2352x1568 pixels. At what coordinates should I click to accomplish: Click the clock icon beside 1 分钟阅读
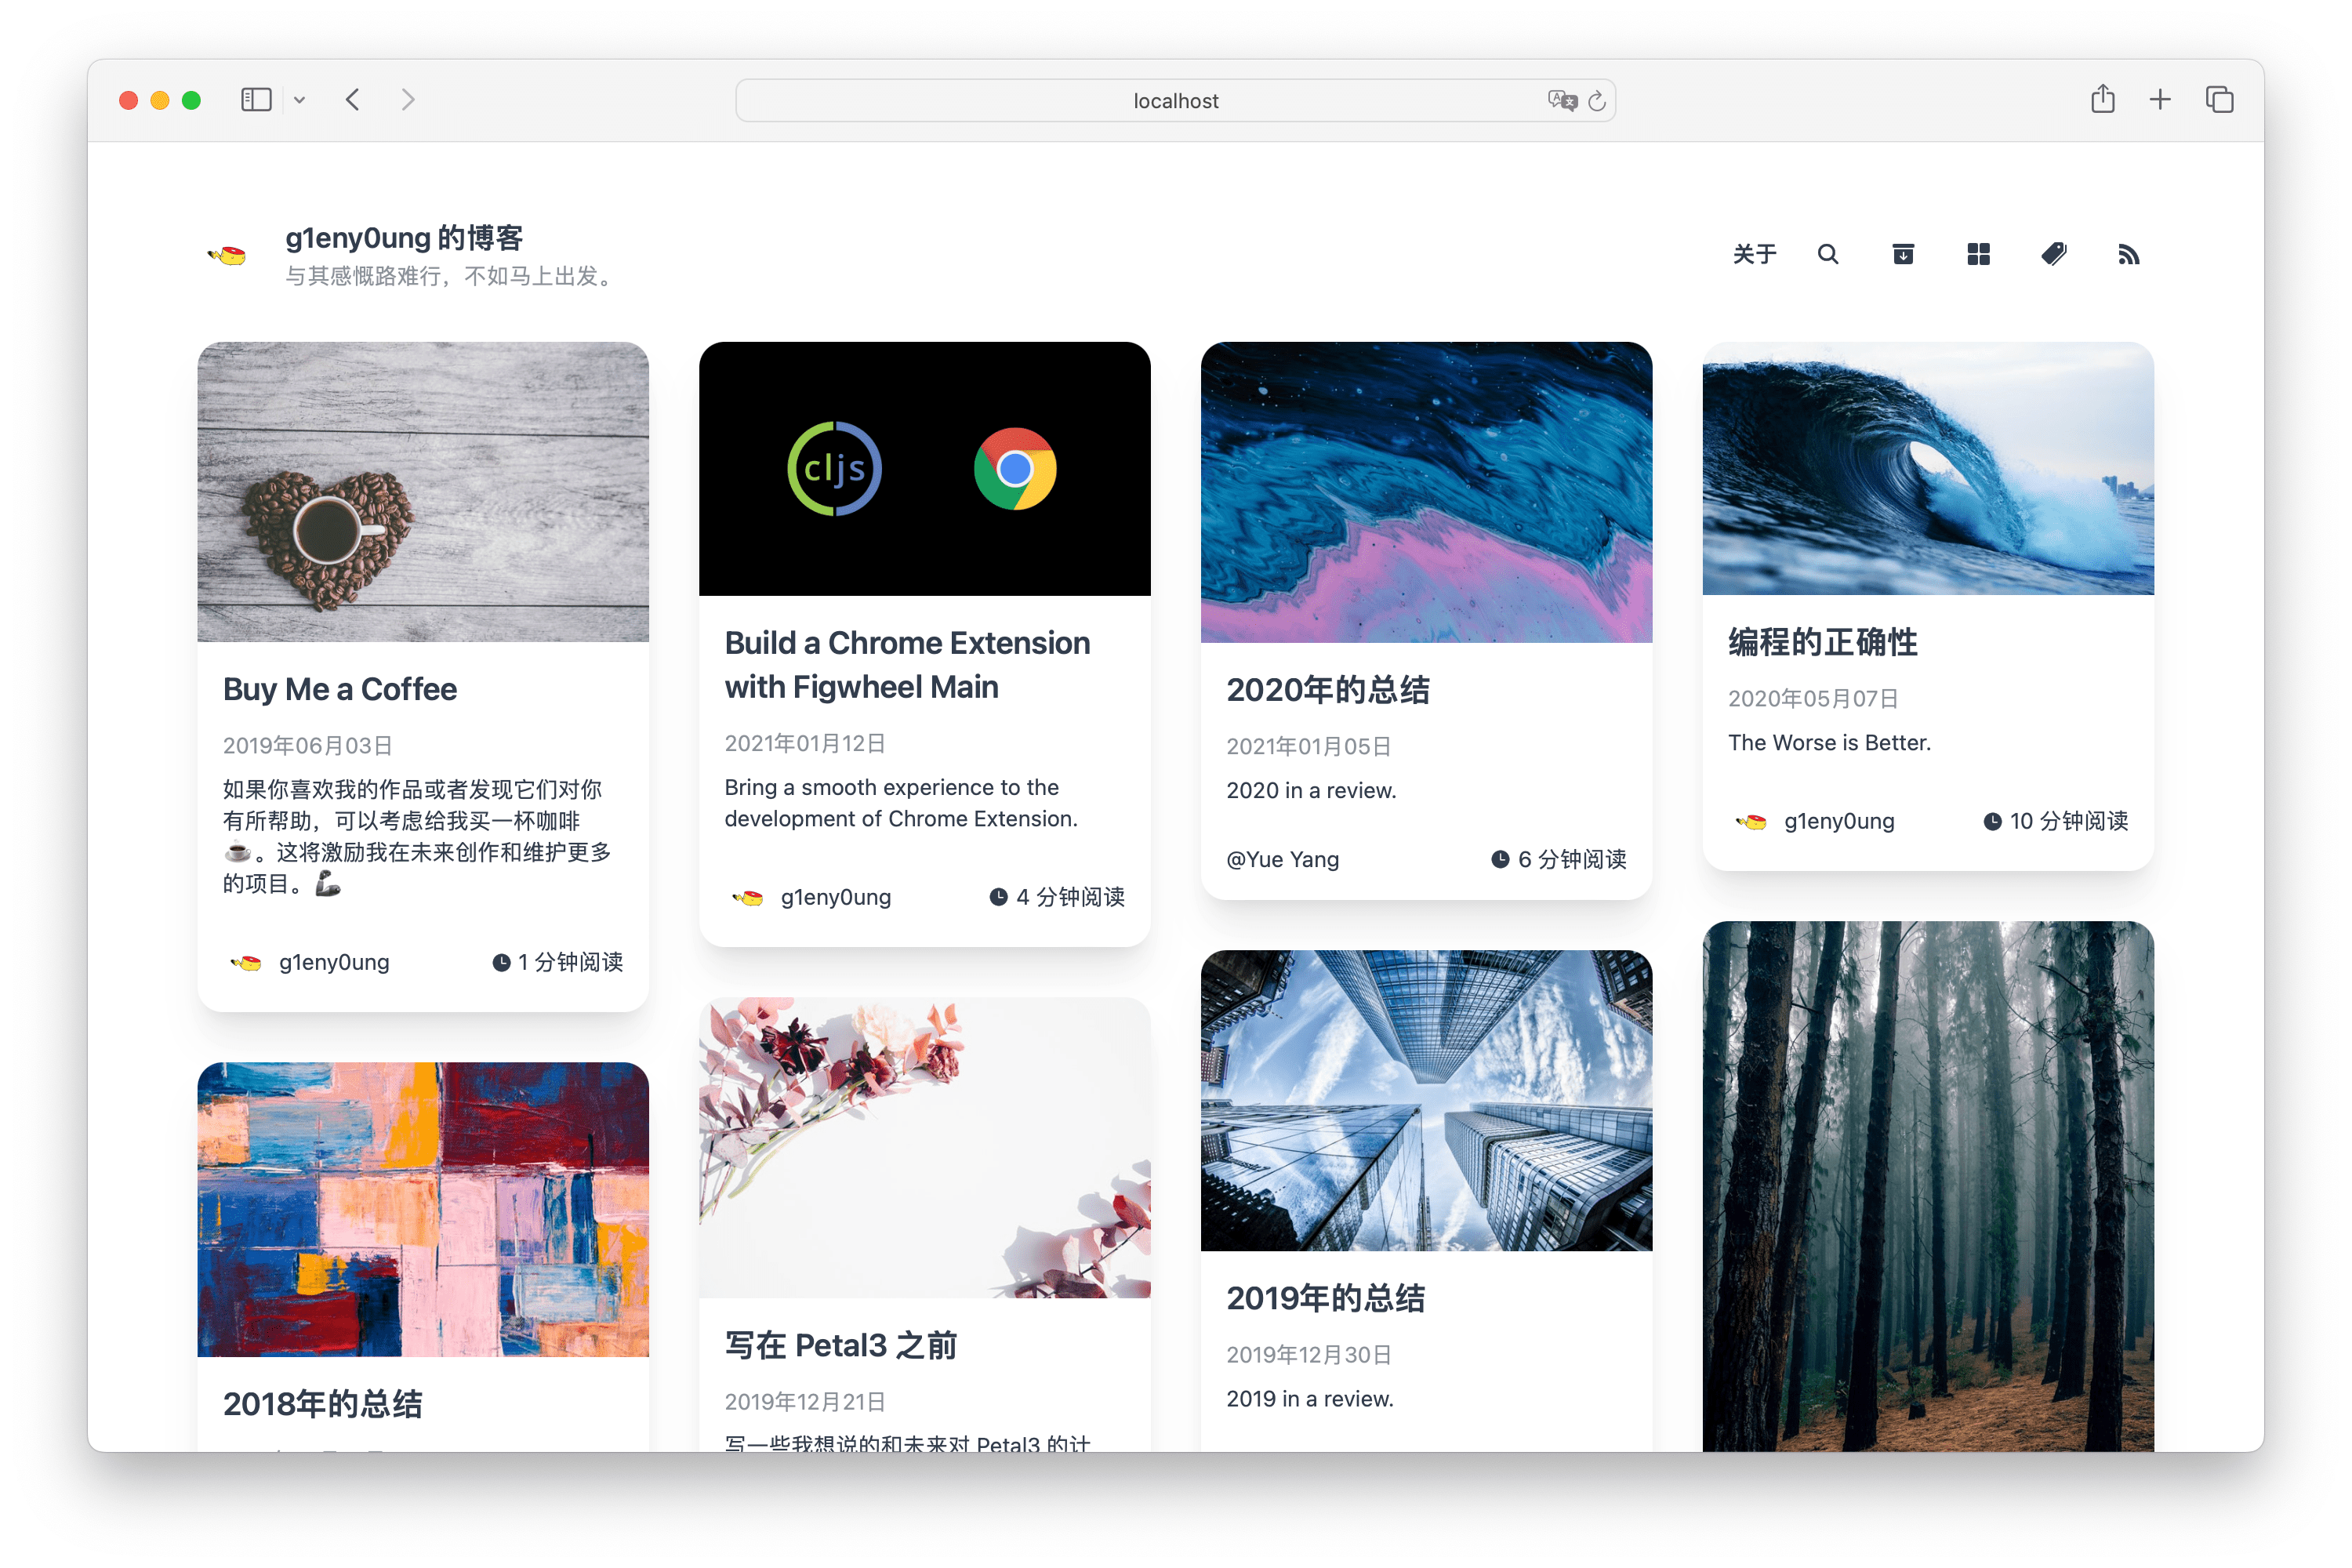point(501,962)
